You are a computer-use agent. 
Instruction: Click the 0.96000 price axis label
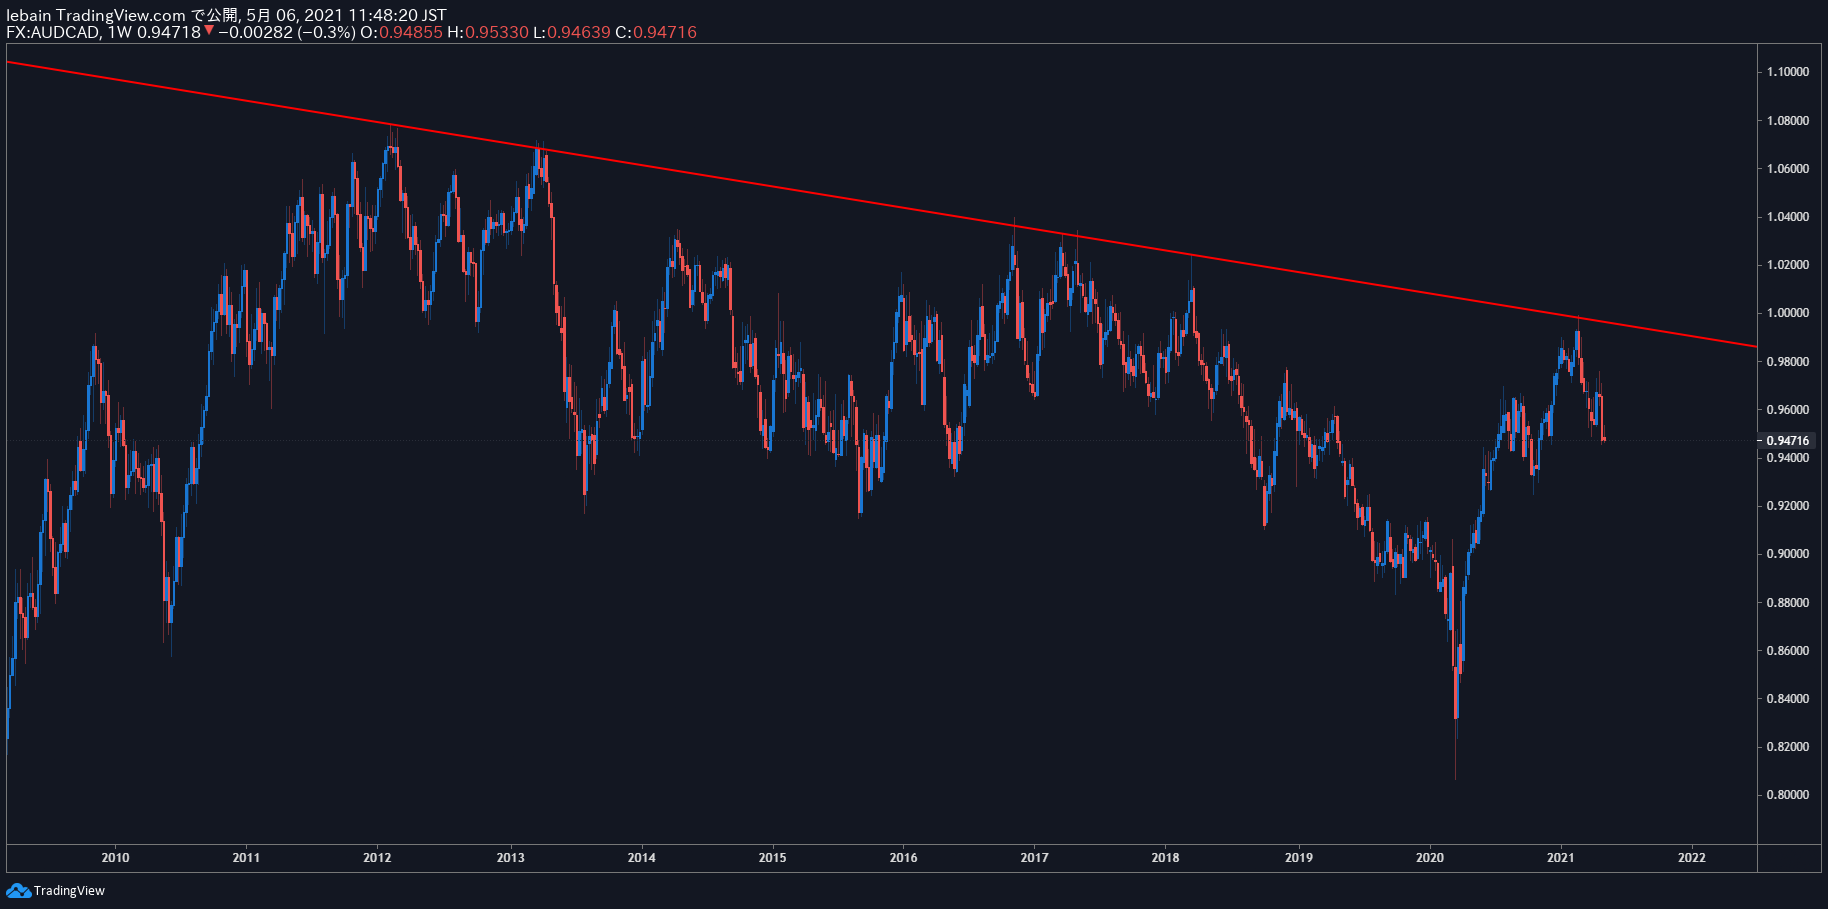pyautogui.click(x=1788, y=410)
